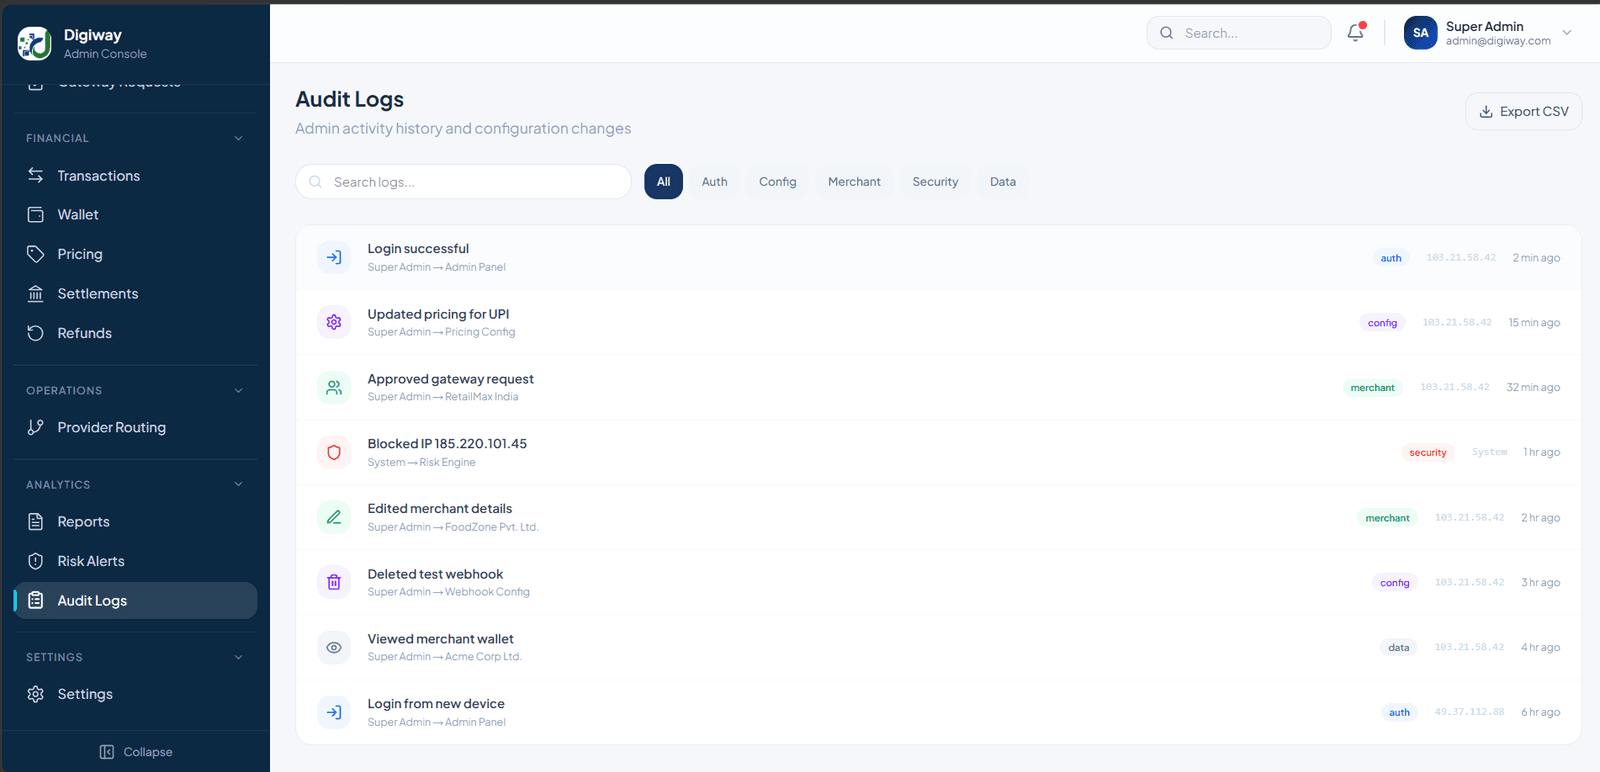Click 'Viewed merchant wallet' entry
The width and height of the screenshot is (1600, 772).
click(x=440, y=639)
